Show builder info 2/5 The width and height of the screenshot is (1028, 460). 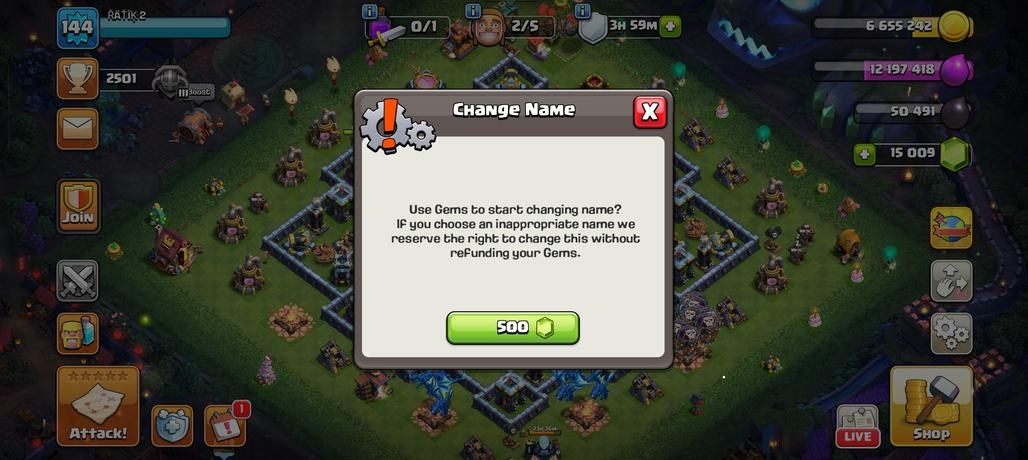coord(513,27)
